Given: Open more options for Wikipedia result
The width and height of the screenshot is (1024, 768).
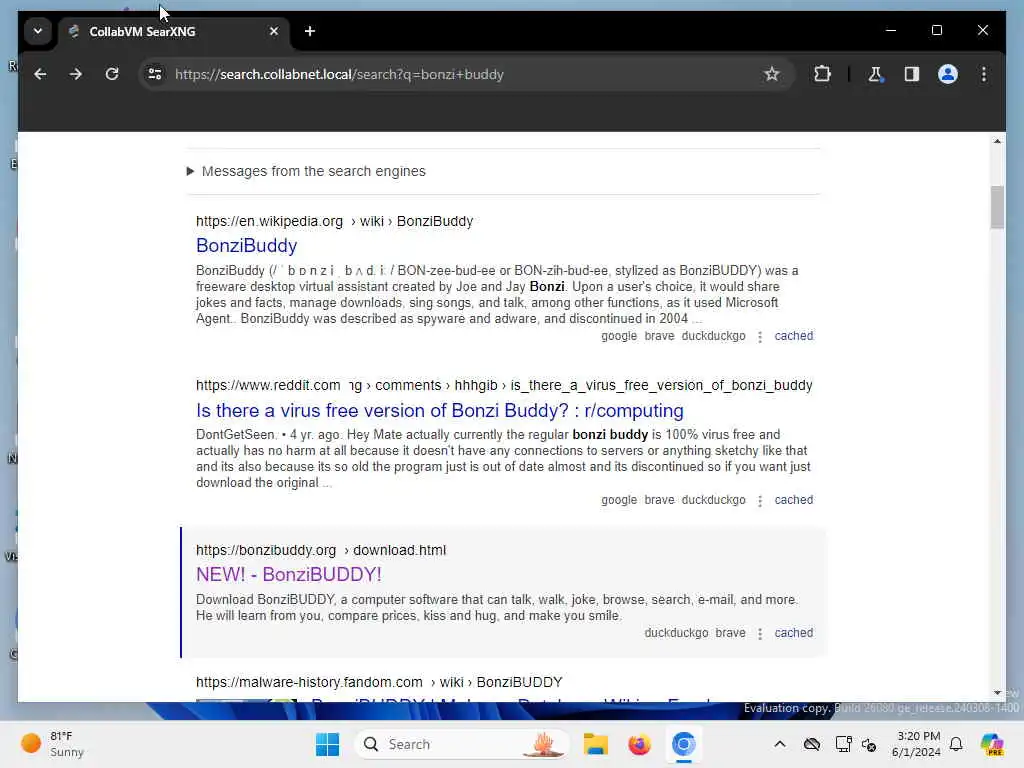Looking at the screenshot, I should [760, 337].
